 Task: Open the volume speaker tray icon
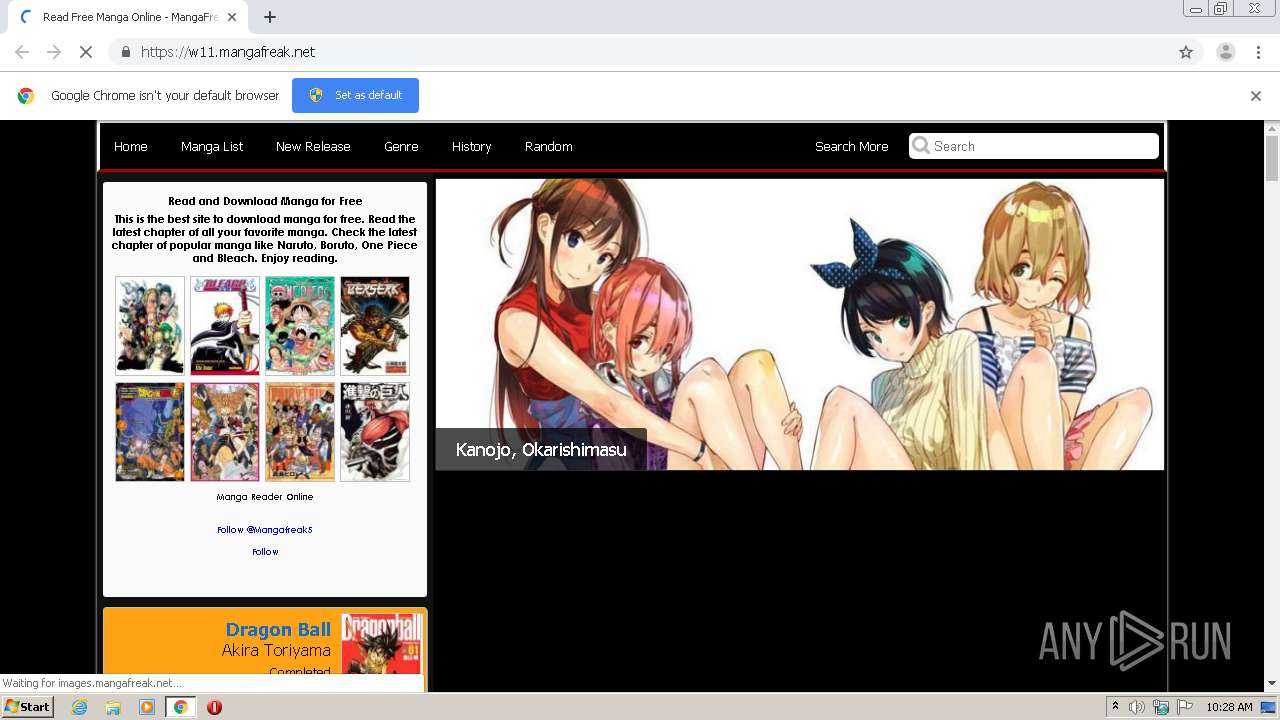(x=1137, y=707)
